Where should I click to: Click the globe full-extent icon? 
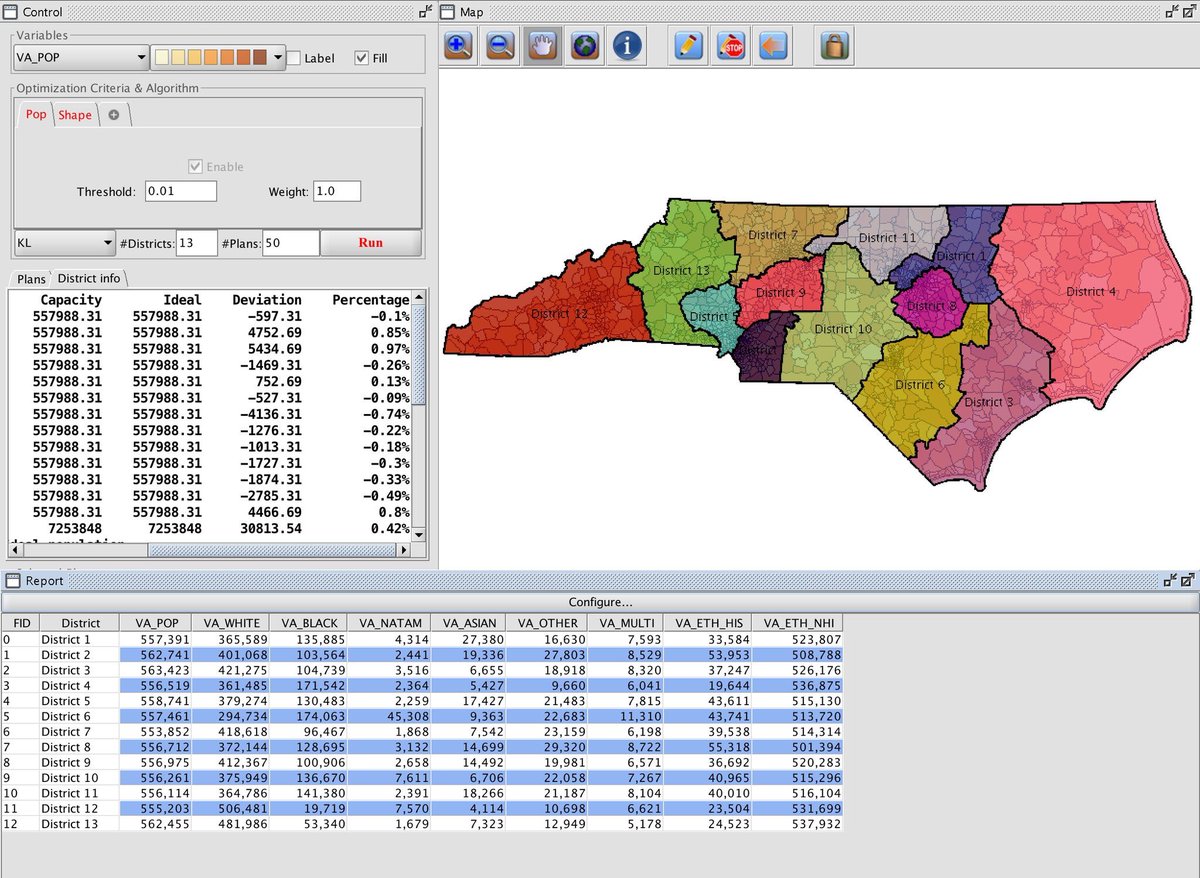[x=585, y=45]
